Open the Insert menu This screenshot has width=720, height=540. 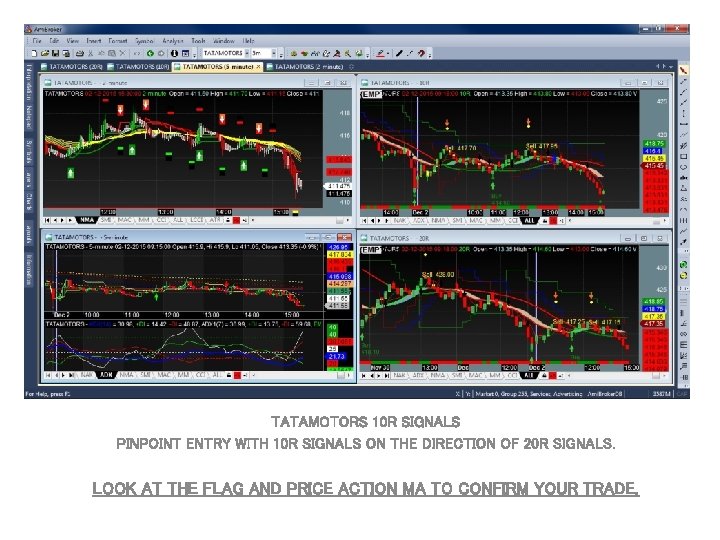pyautogui.click(x=94, y=41)
